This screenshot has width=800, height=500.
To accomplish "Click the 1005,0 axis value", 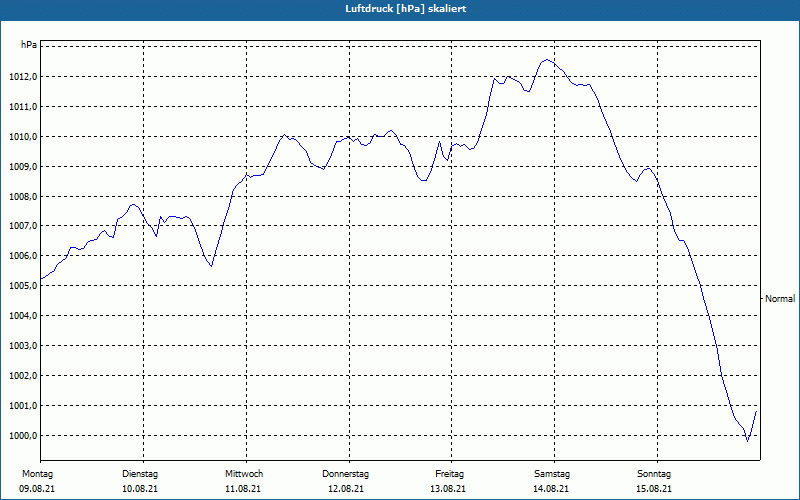I will pyautogui.click(x=23, y=286).
